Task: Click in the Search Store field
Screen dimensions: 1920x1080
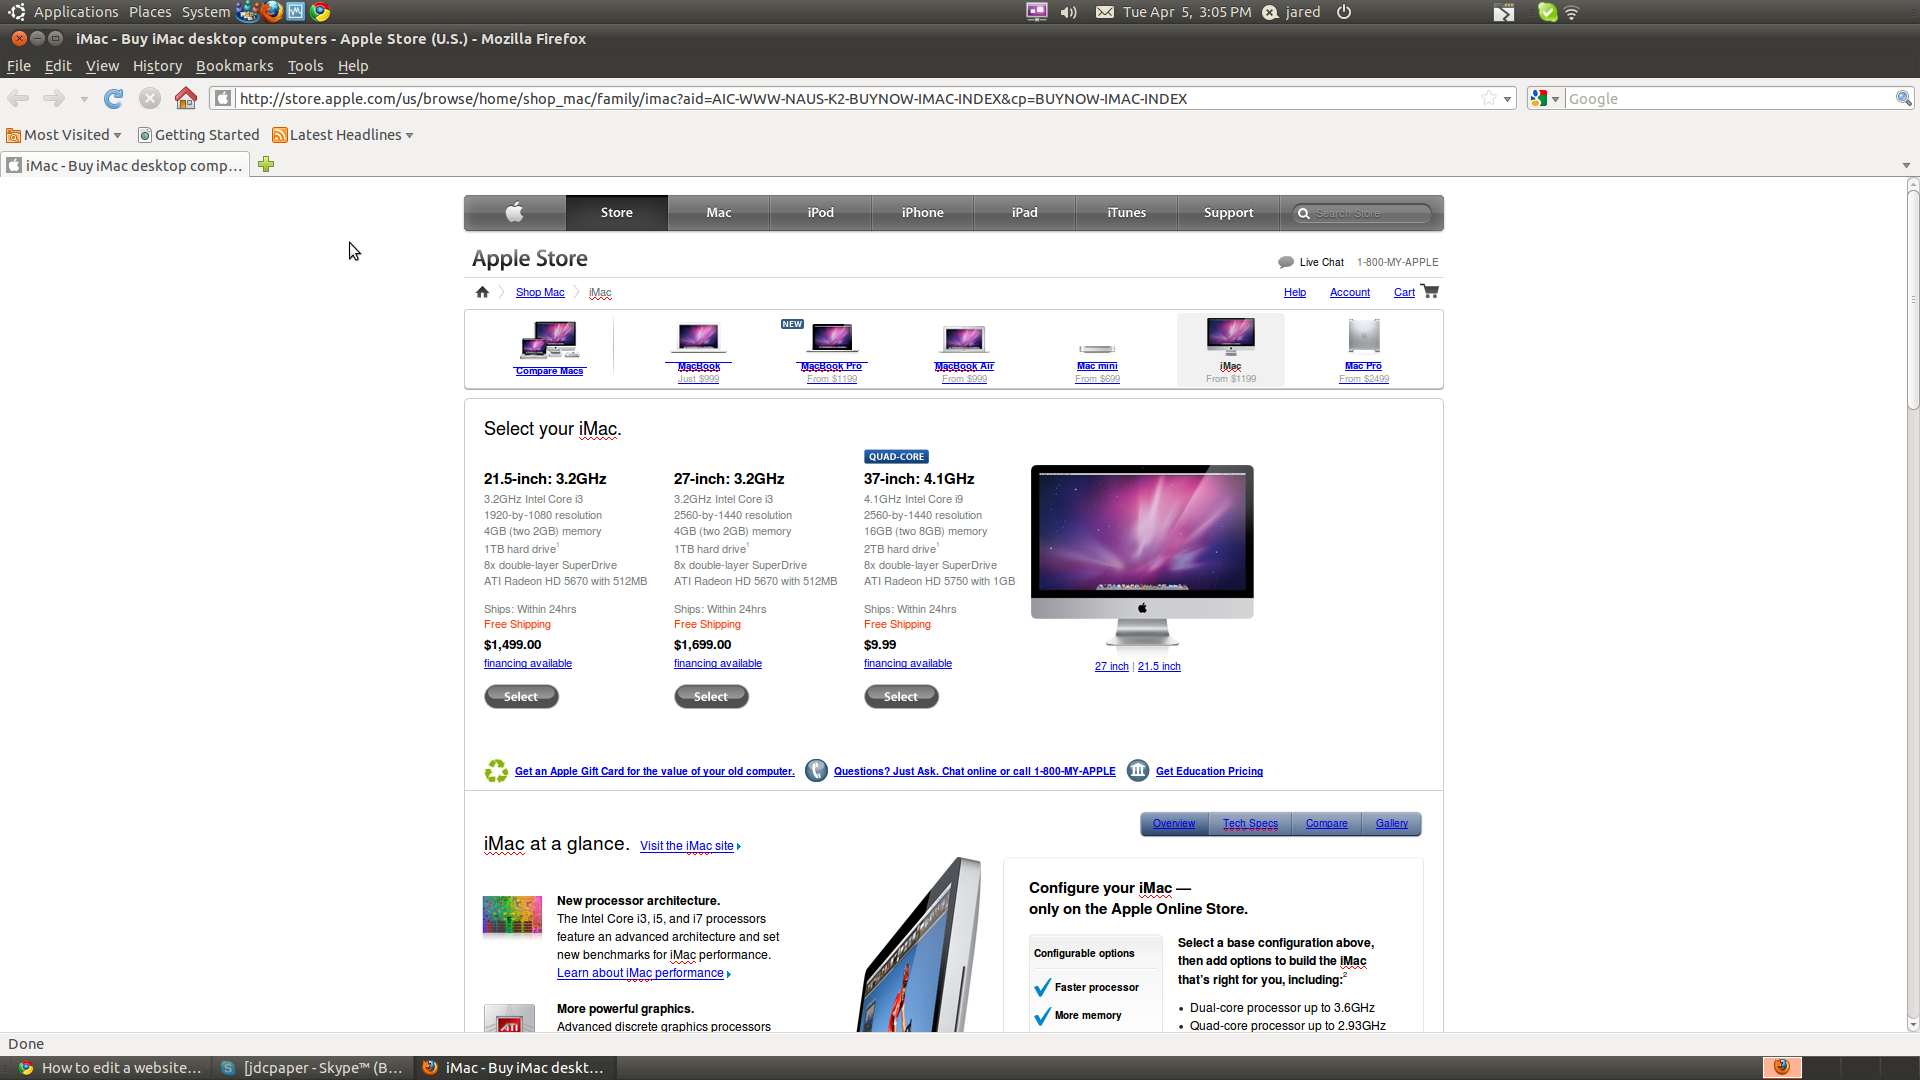Action: pyautogui.click(x=1361, y=213)
